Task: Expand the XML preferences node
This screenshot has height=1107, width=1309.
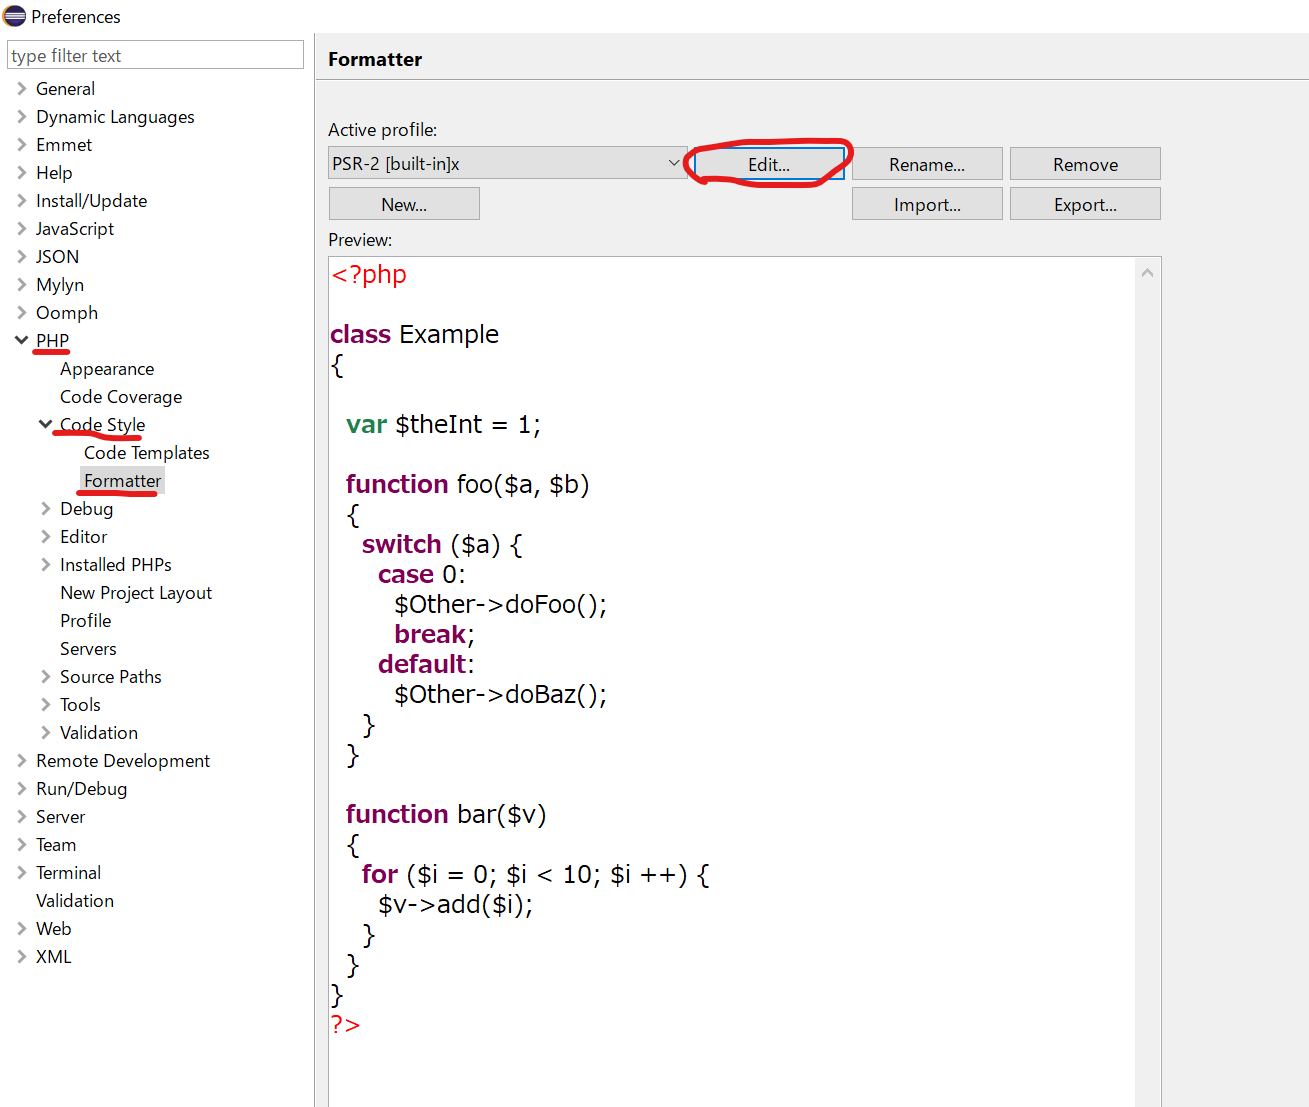Action: click(x=21, y=956)
